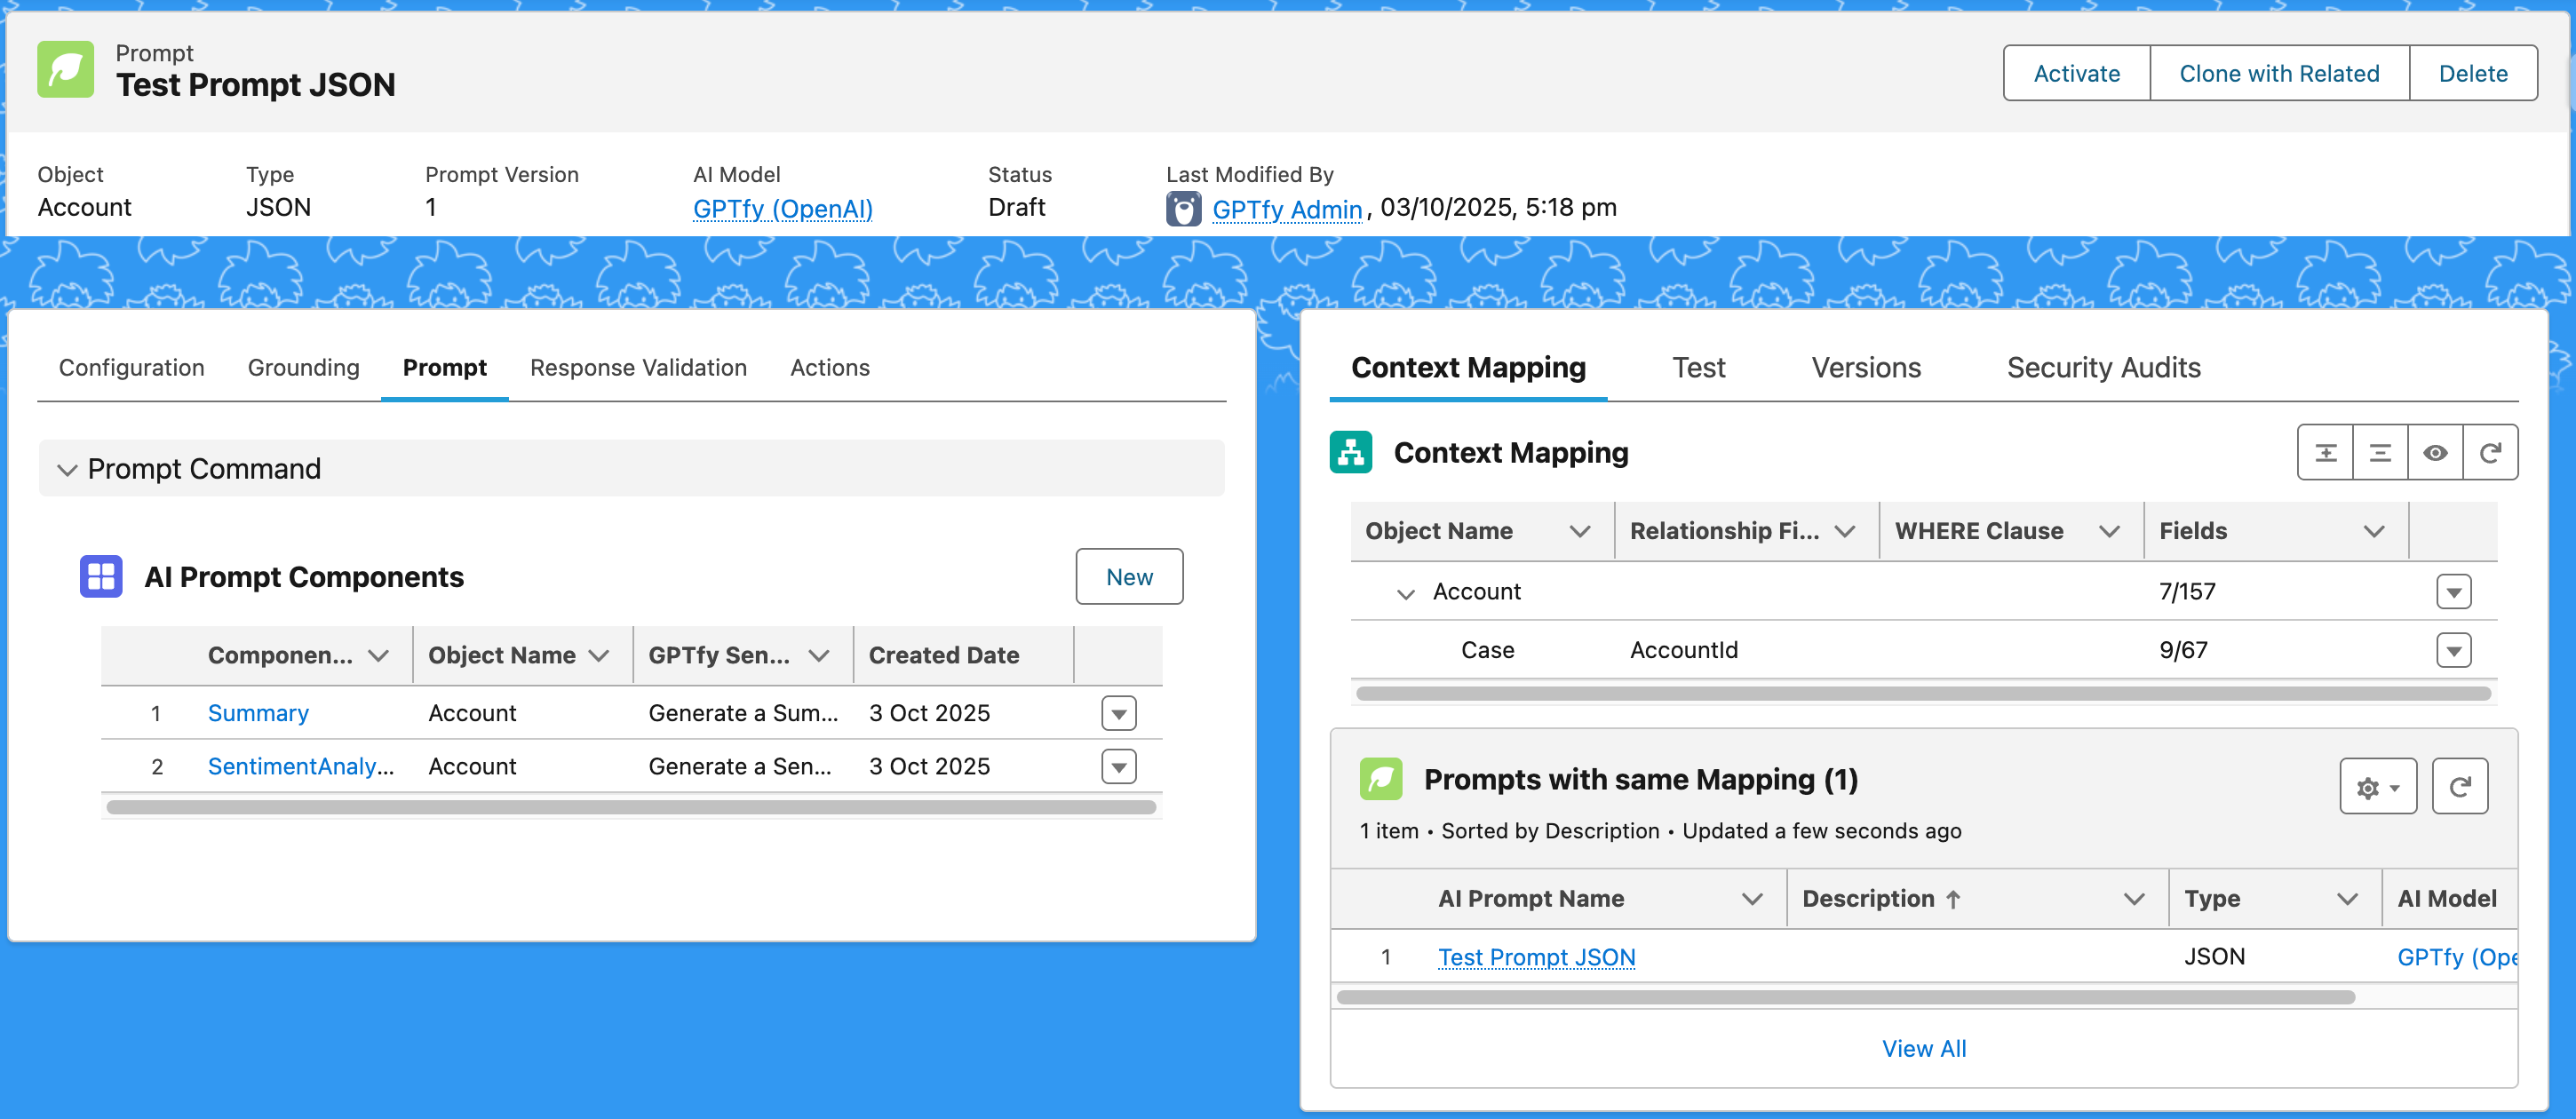
Task: Collapse the Account row in Context Mapping
Action: [1405, 593]
